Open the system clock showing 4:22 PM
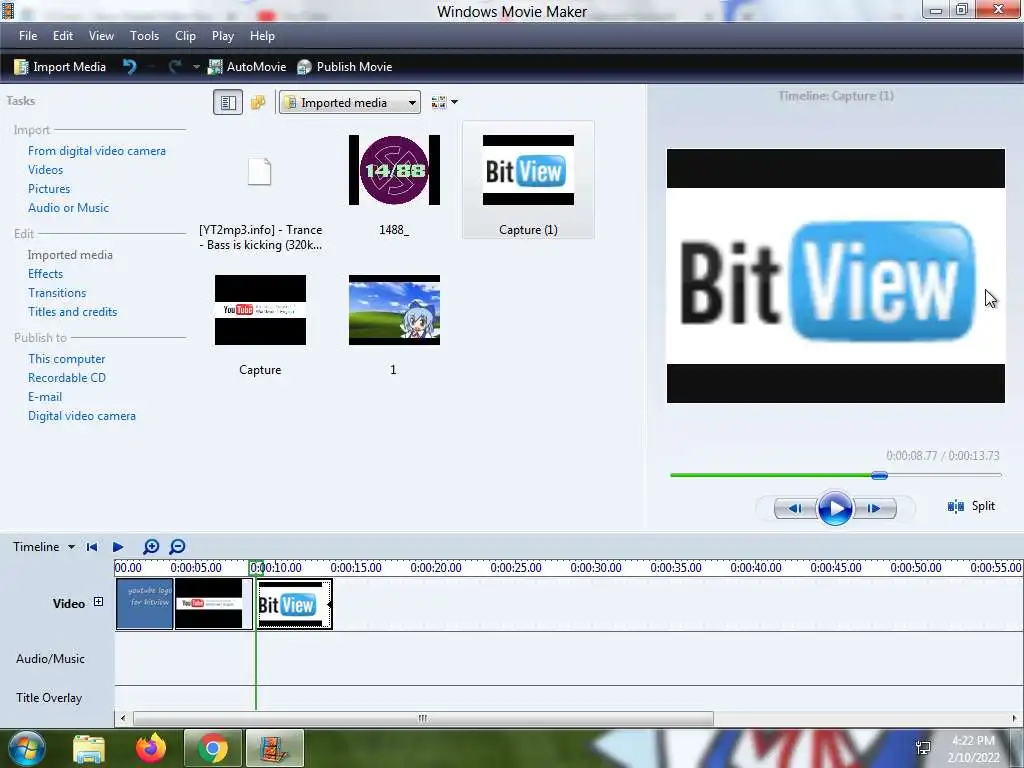Viewport: 1024px width, 768px height. click(x=973, y=749)
